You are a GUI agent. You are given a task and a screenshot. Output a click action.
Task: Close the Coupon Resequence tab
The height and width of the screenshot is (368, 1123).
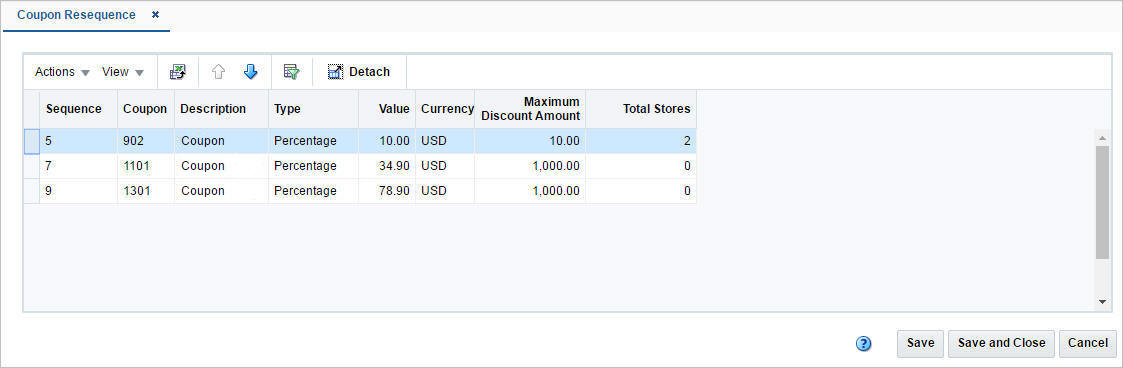click(155, 14)
